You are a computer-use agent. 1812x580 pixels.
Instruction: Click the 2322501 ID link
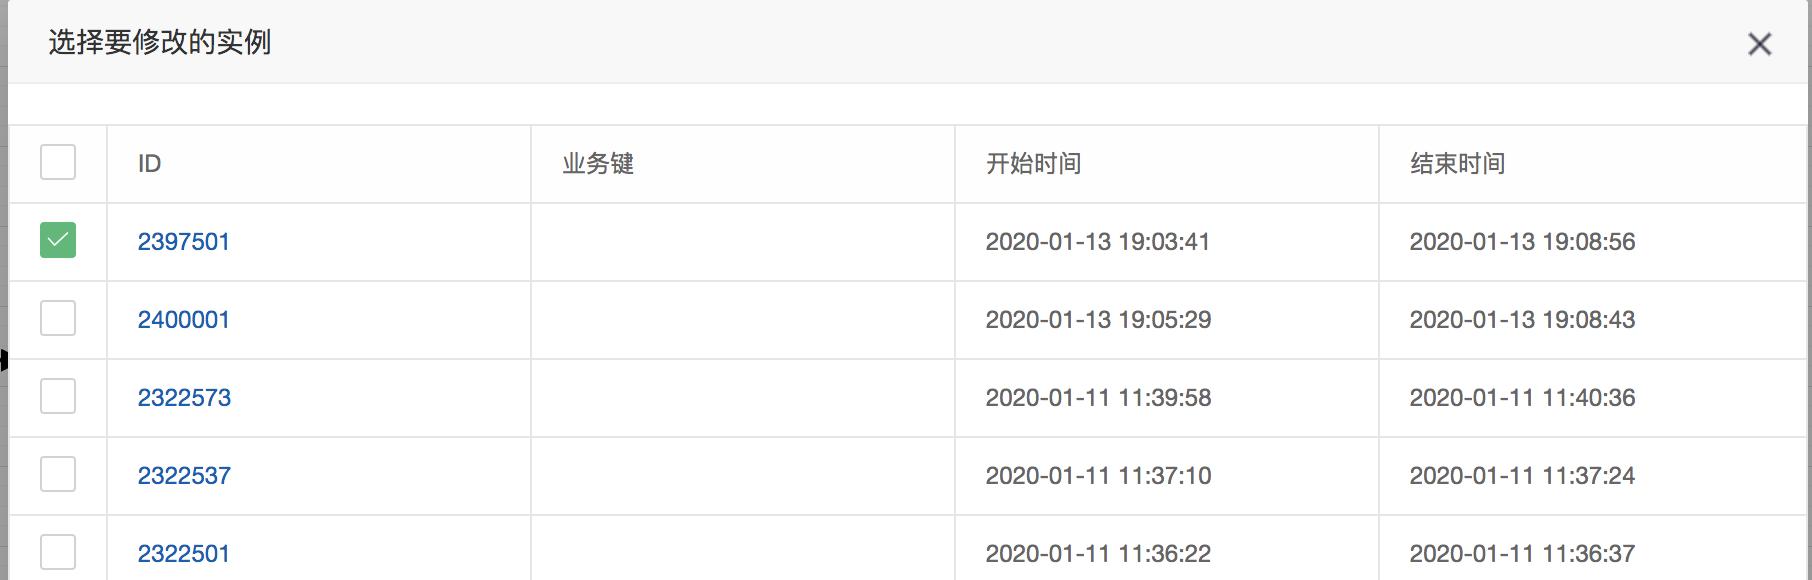click(x=184, y=554)
